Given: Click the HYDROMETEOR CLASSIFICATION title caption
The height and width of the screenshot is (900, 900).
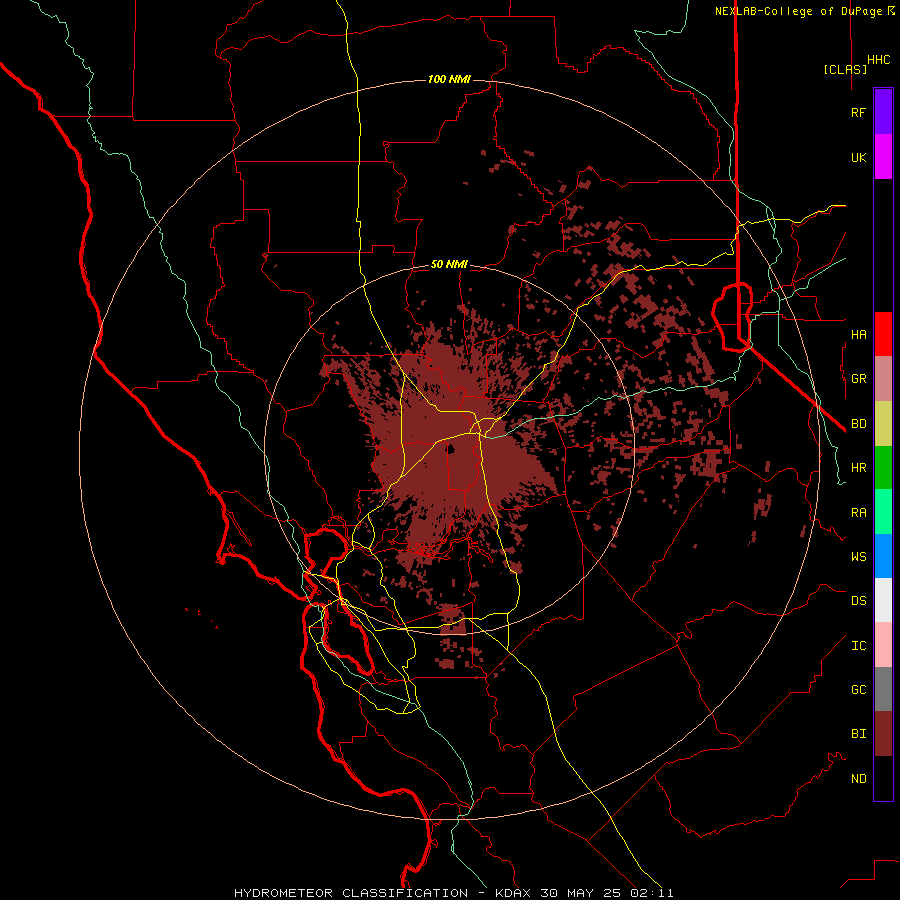Looking at the screenshot, I should pos(351,893).
